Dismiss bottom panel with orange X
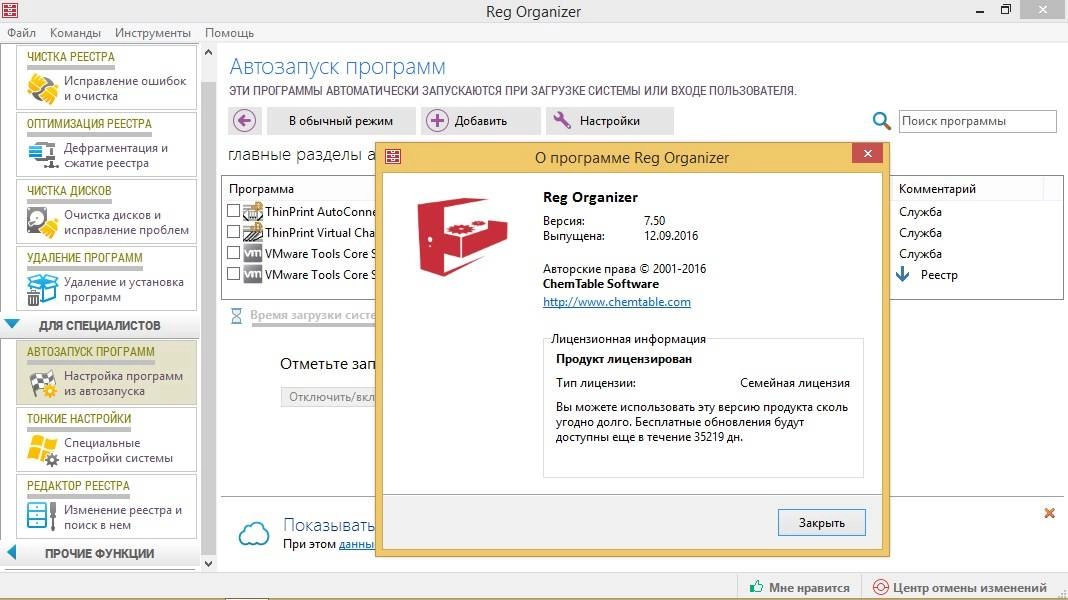The image size is (1068, 600). coord(1049,513)
